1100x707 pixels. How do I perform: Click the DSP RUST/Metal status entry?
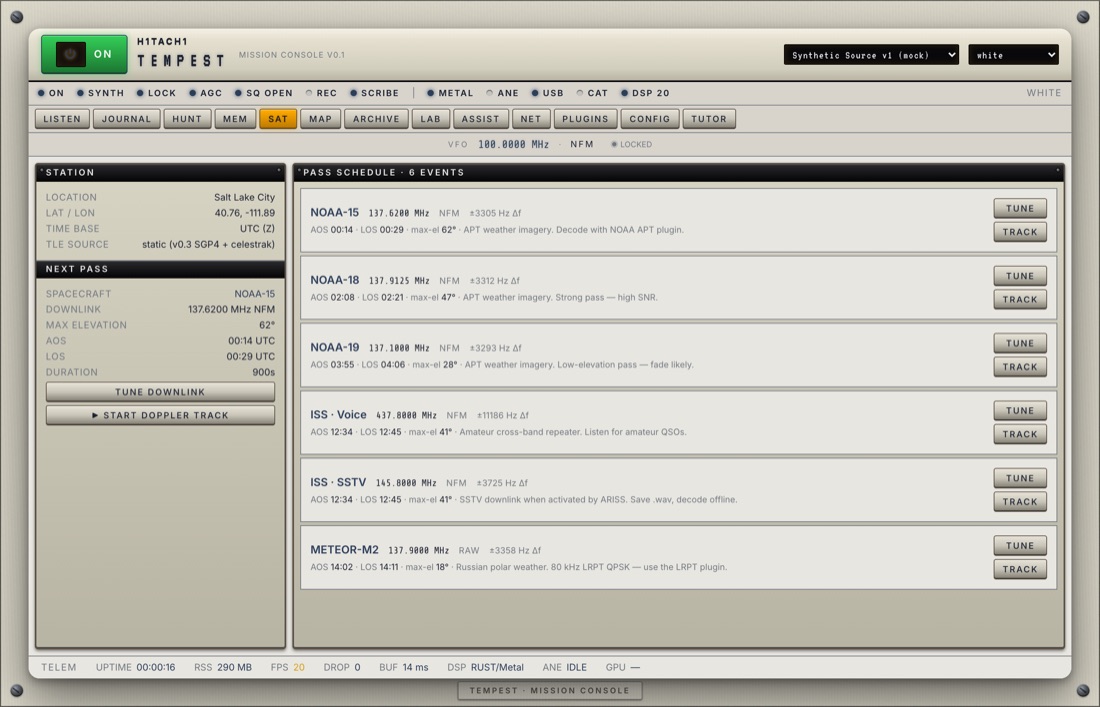[x=485, y=668]
